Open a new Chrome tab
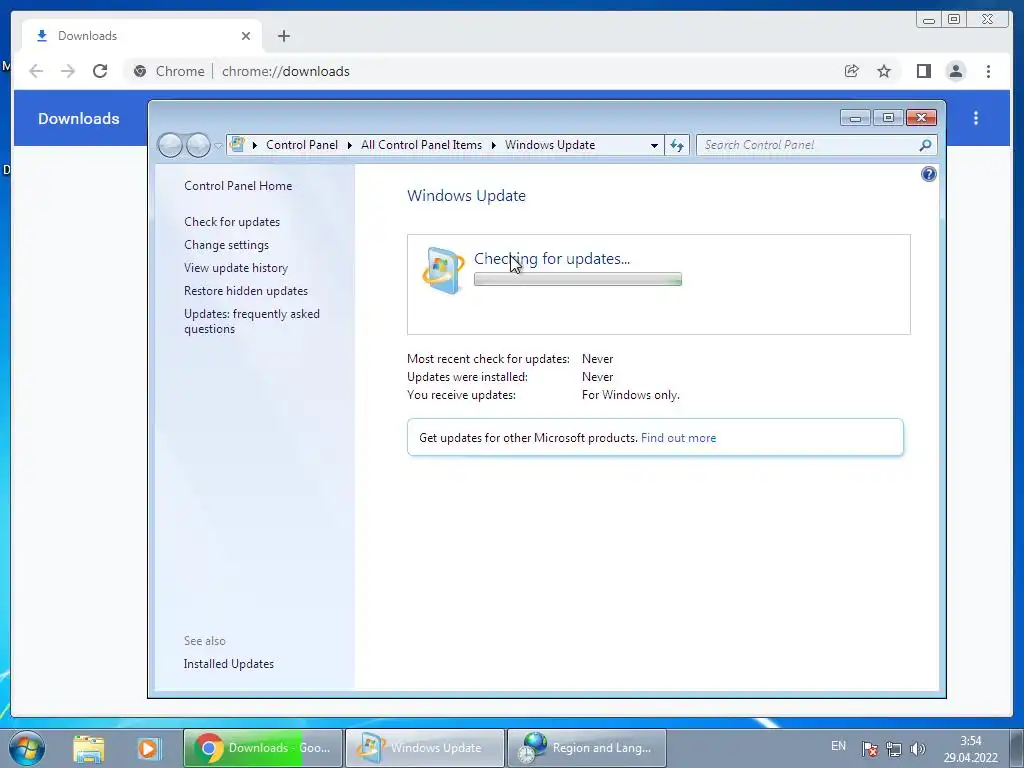Screen dimensions: 1024x768 click(x=283, y=36)
